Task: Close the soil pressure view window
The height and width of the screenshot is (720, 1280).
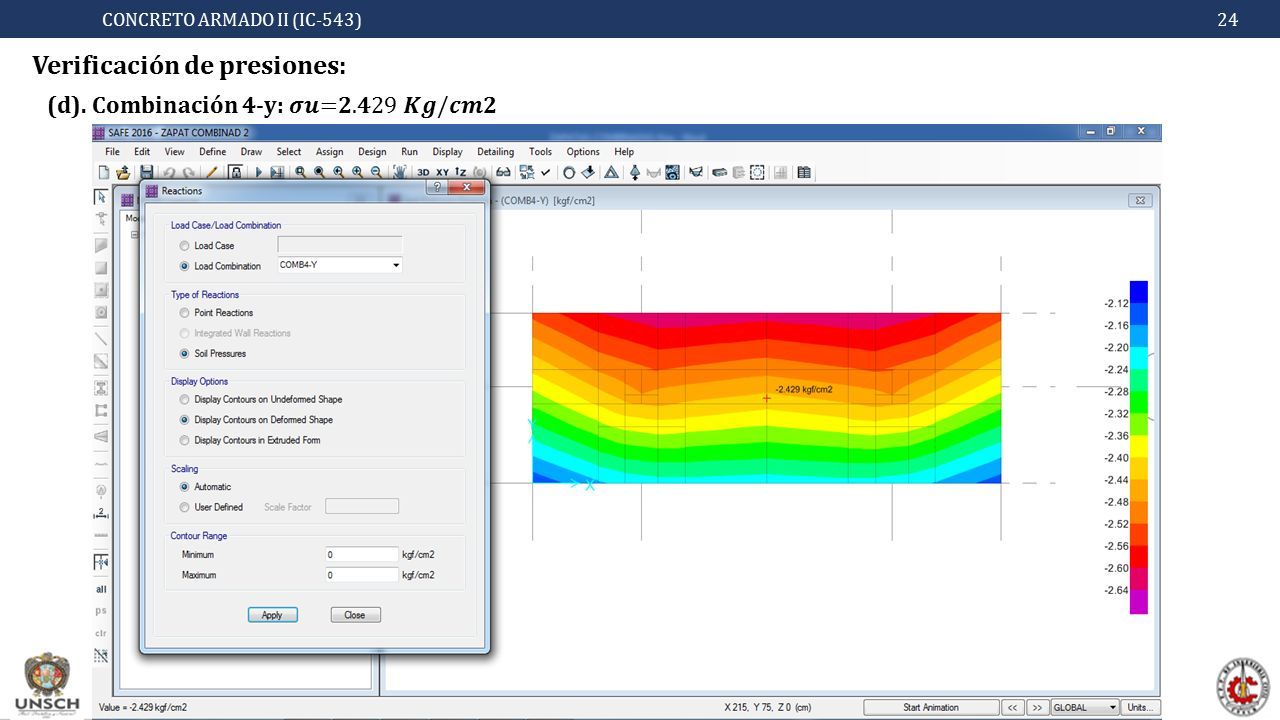Action: (x=1139, y=200)
